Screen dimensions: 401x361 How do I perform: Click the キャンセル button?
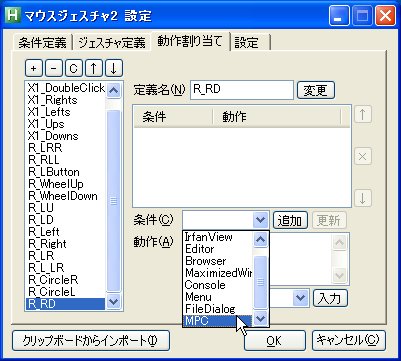349,340
